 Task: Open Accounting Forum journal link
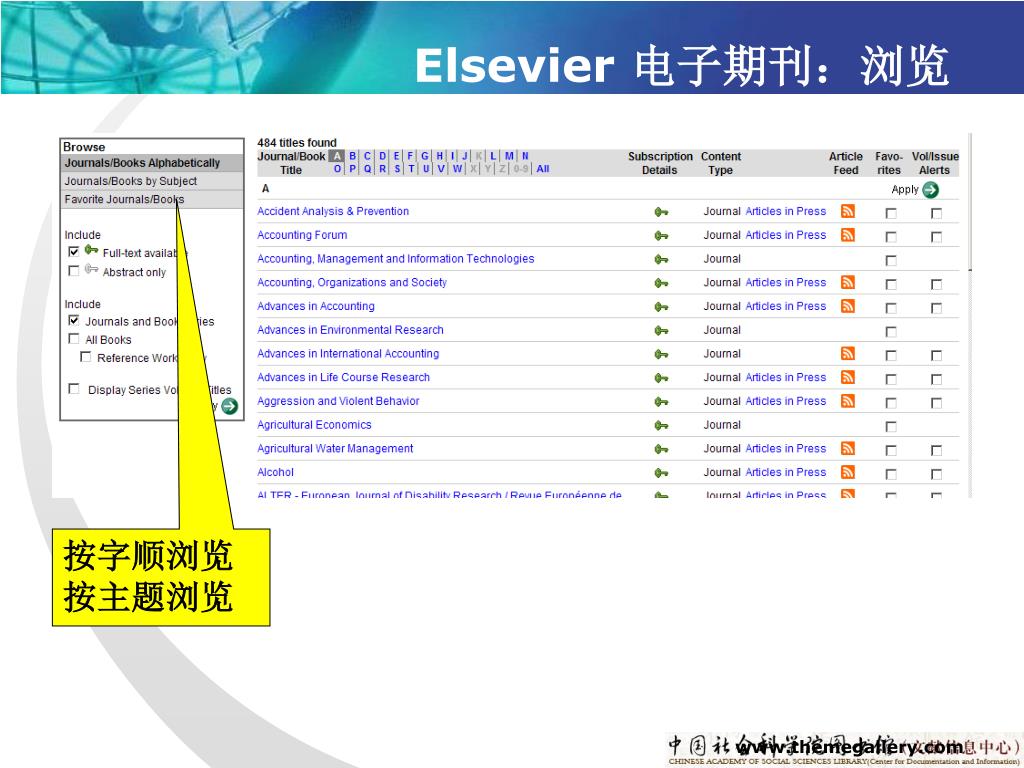pos(302,234)
